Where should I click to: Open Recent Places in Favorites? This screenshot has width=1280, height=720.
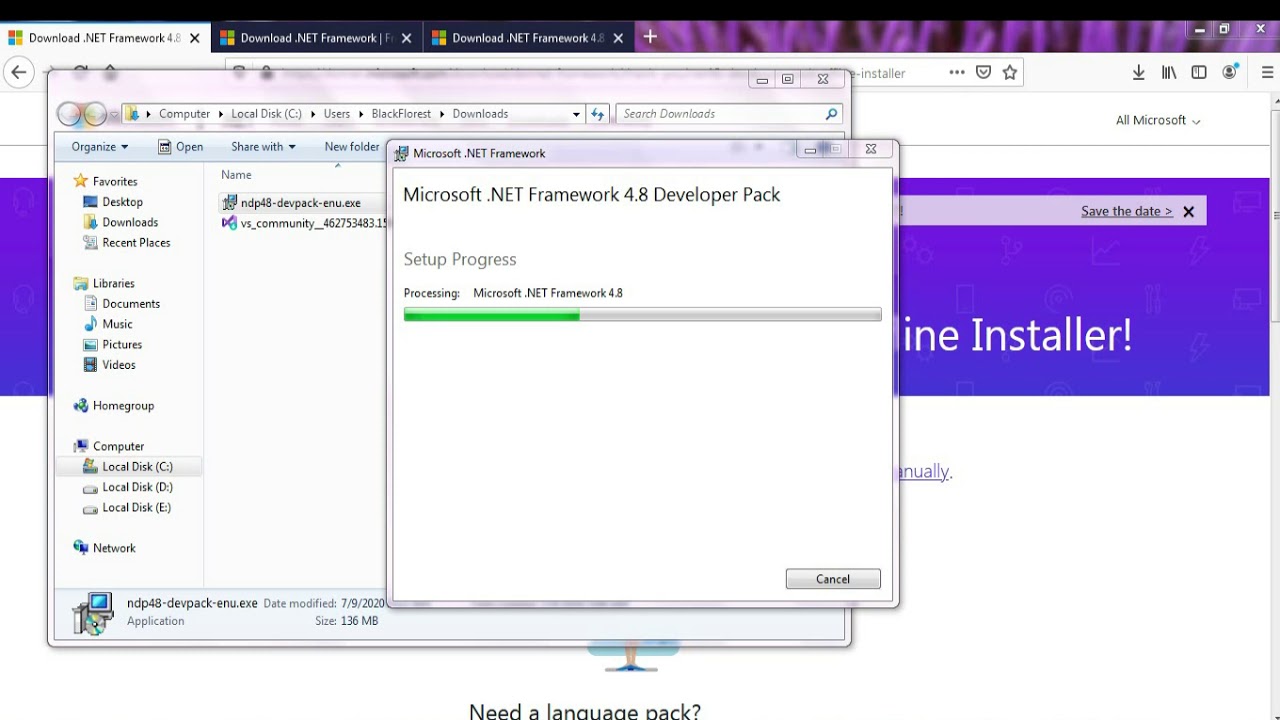(136, 242)
